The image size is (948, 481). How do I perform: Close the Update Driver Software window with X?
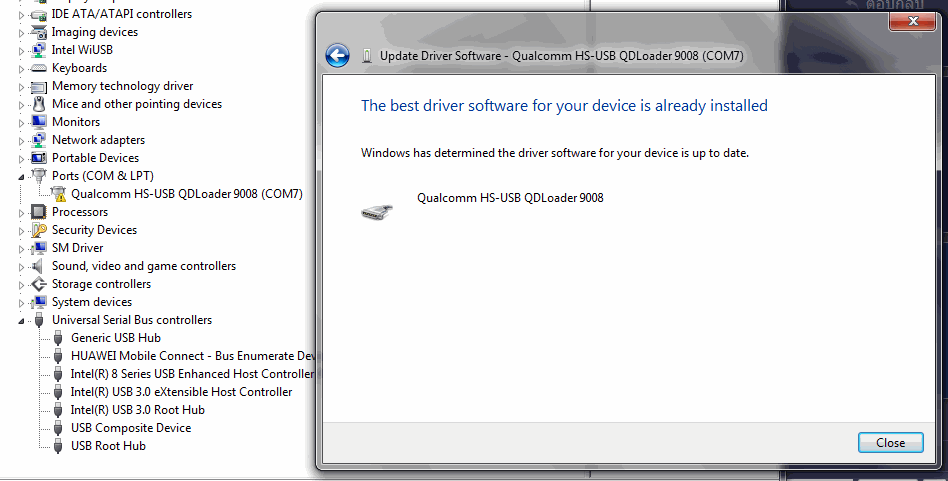coord(913,21)
